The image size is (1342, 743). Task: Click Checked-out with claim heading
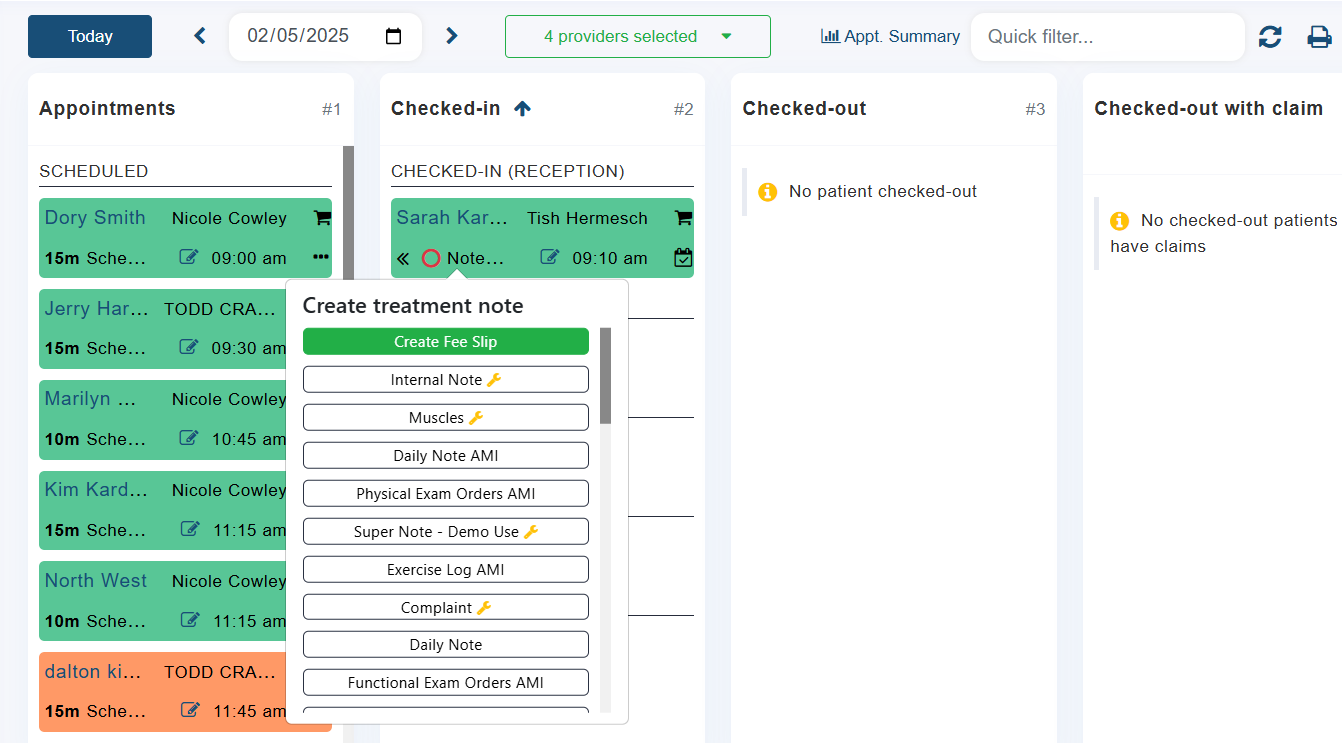pos(1208,109)
